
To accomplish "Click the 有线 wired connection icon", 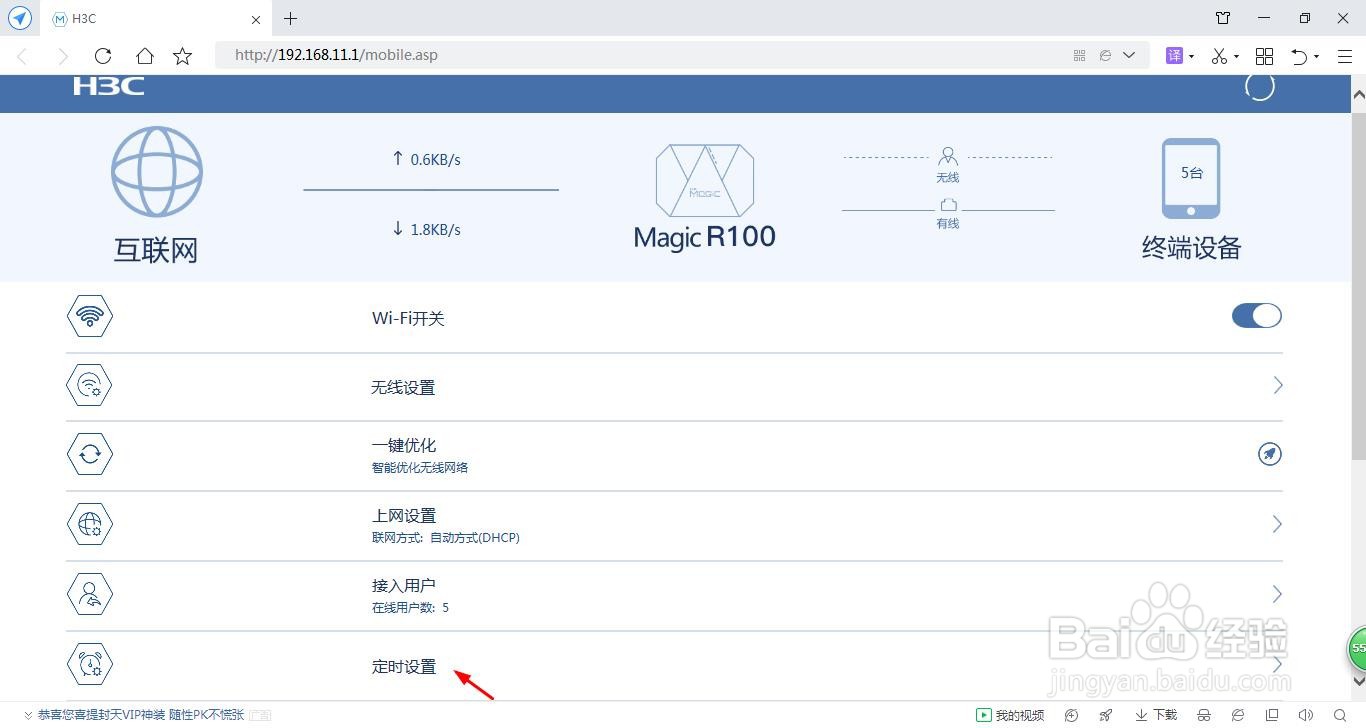I will coord(948,204).
